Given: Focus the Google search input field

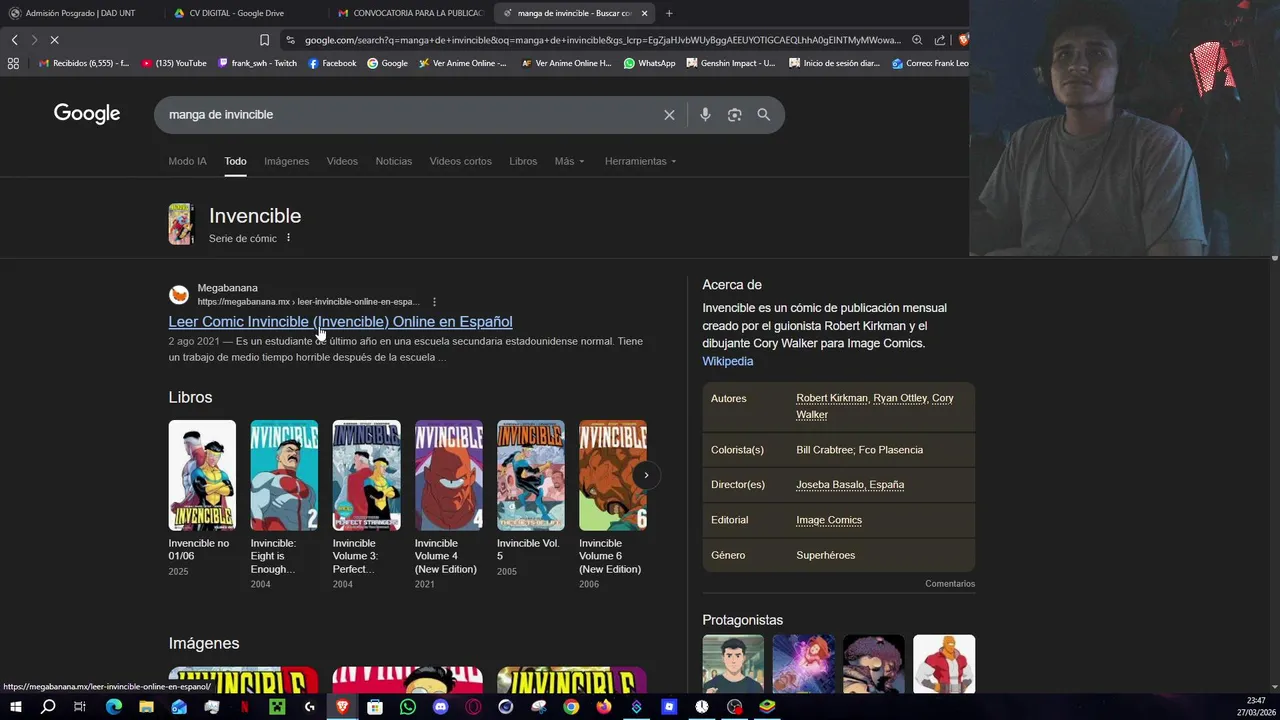Looking at the screenshot, I should coord(410,115).
